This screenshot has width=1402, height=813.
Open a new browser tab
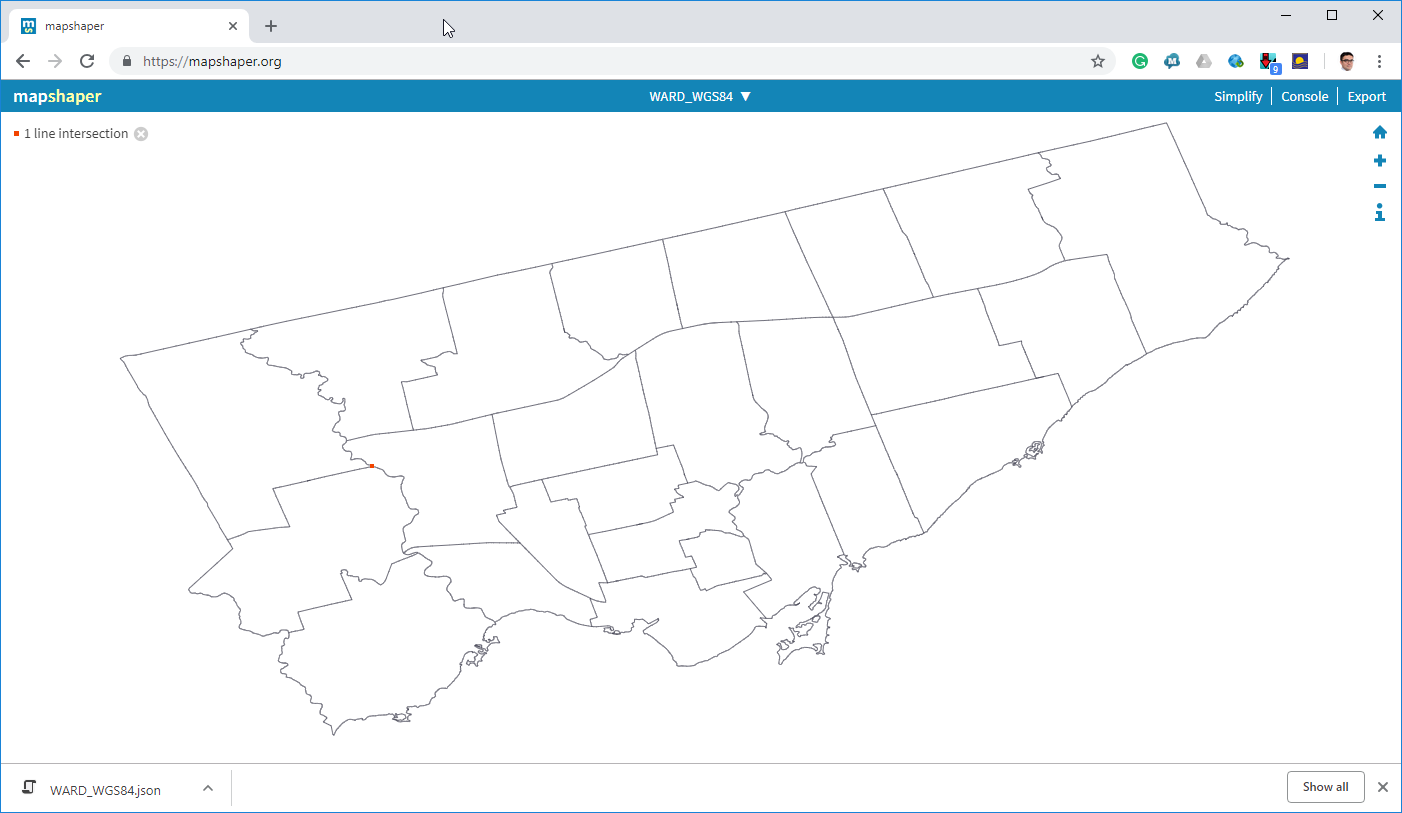click(271, 26)
